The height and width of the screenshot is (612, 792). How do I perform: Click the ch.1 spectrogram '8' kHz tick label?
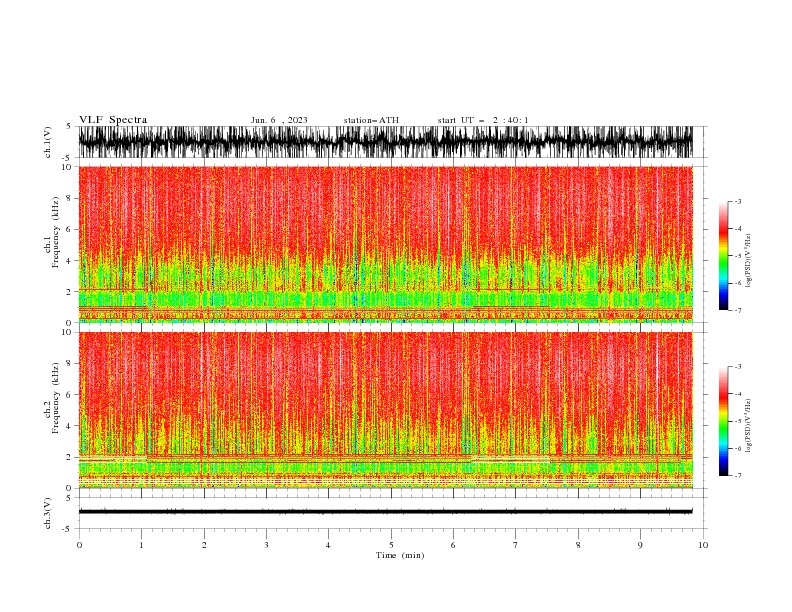69,198
